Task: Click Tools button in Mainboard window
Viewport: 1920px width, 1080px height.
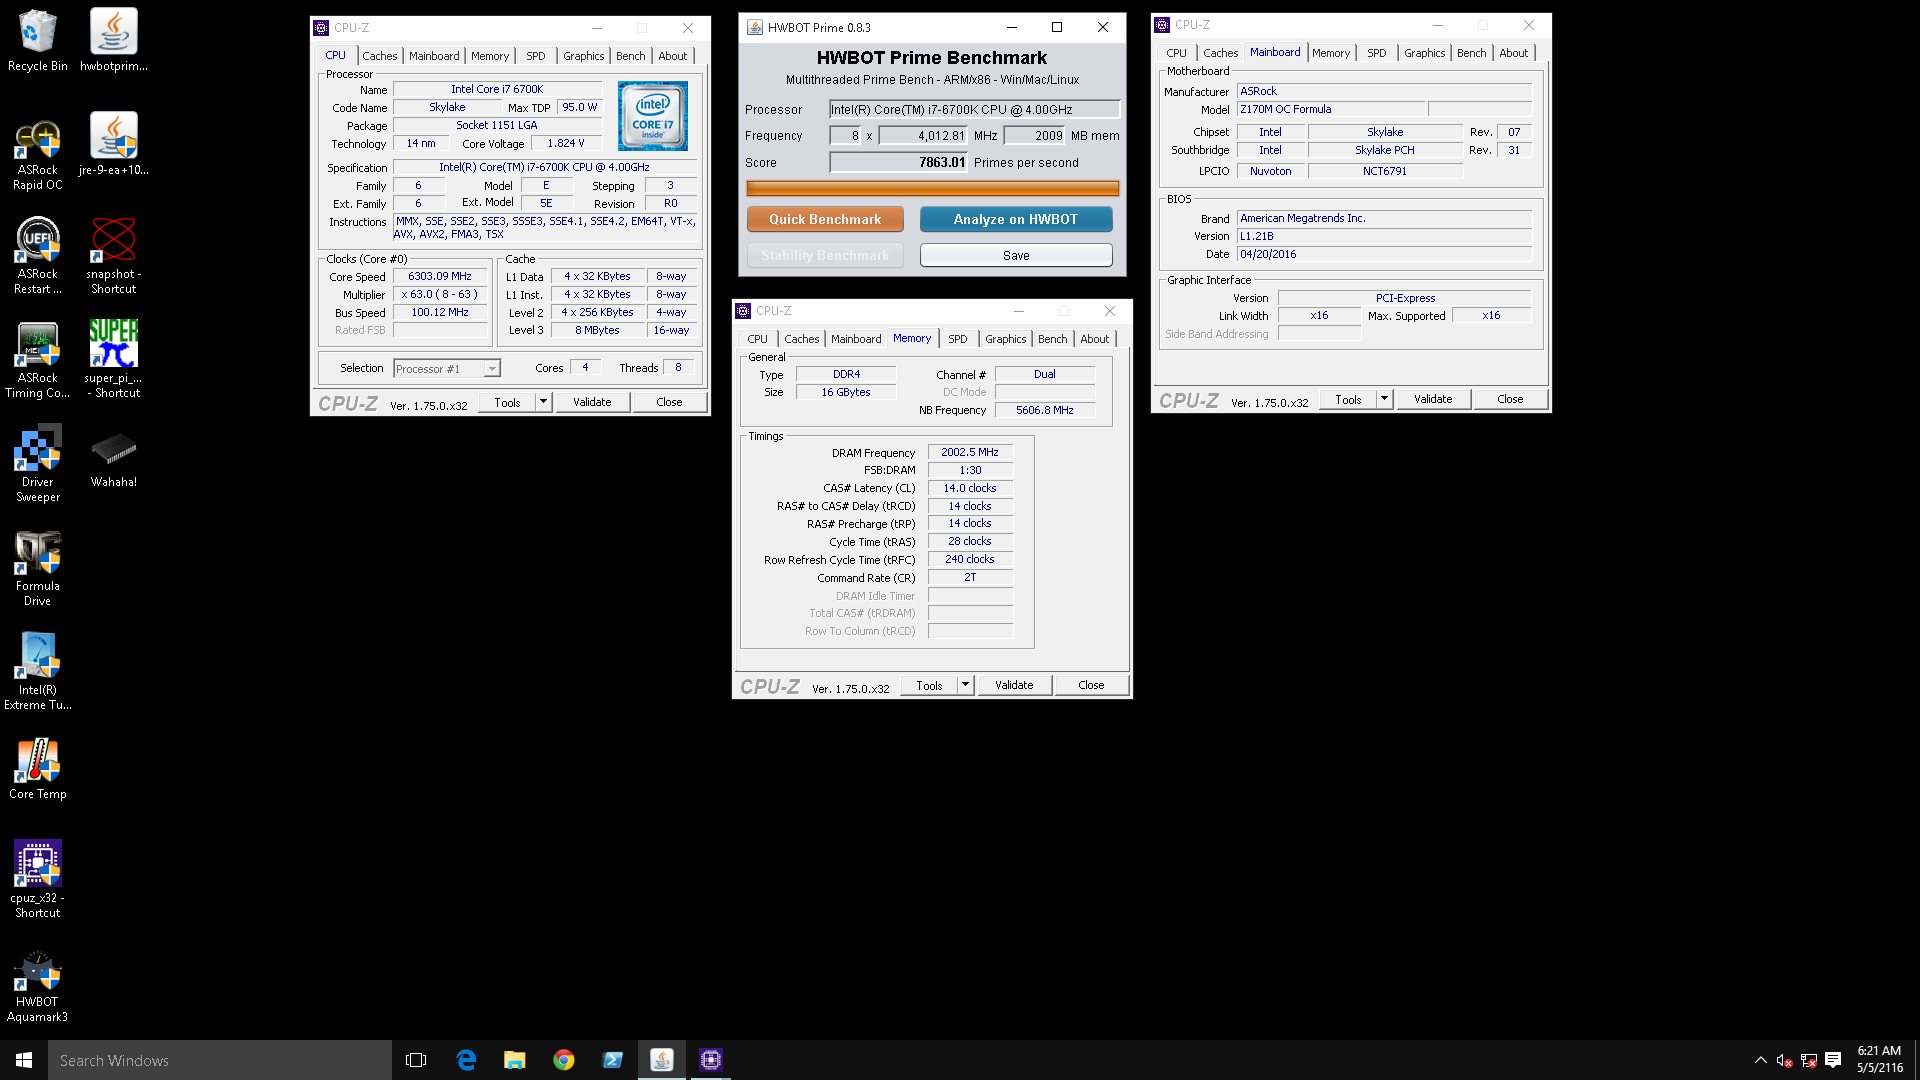Action: point(1348,399)
